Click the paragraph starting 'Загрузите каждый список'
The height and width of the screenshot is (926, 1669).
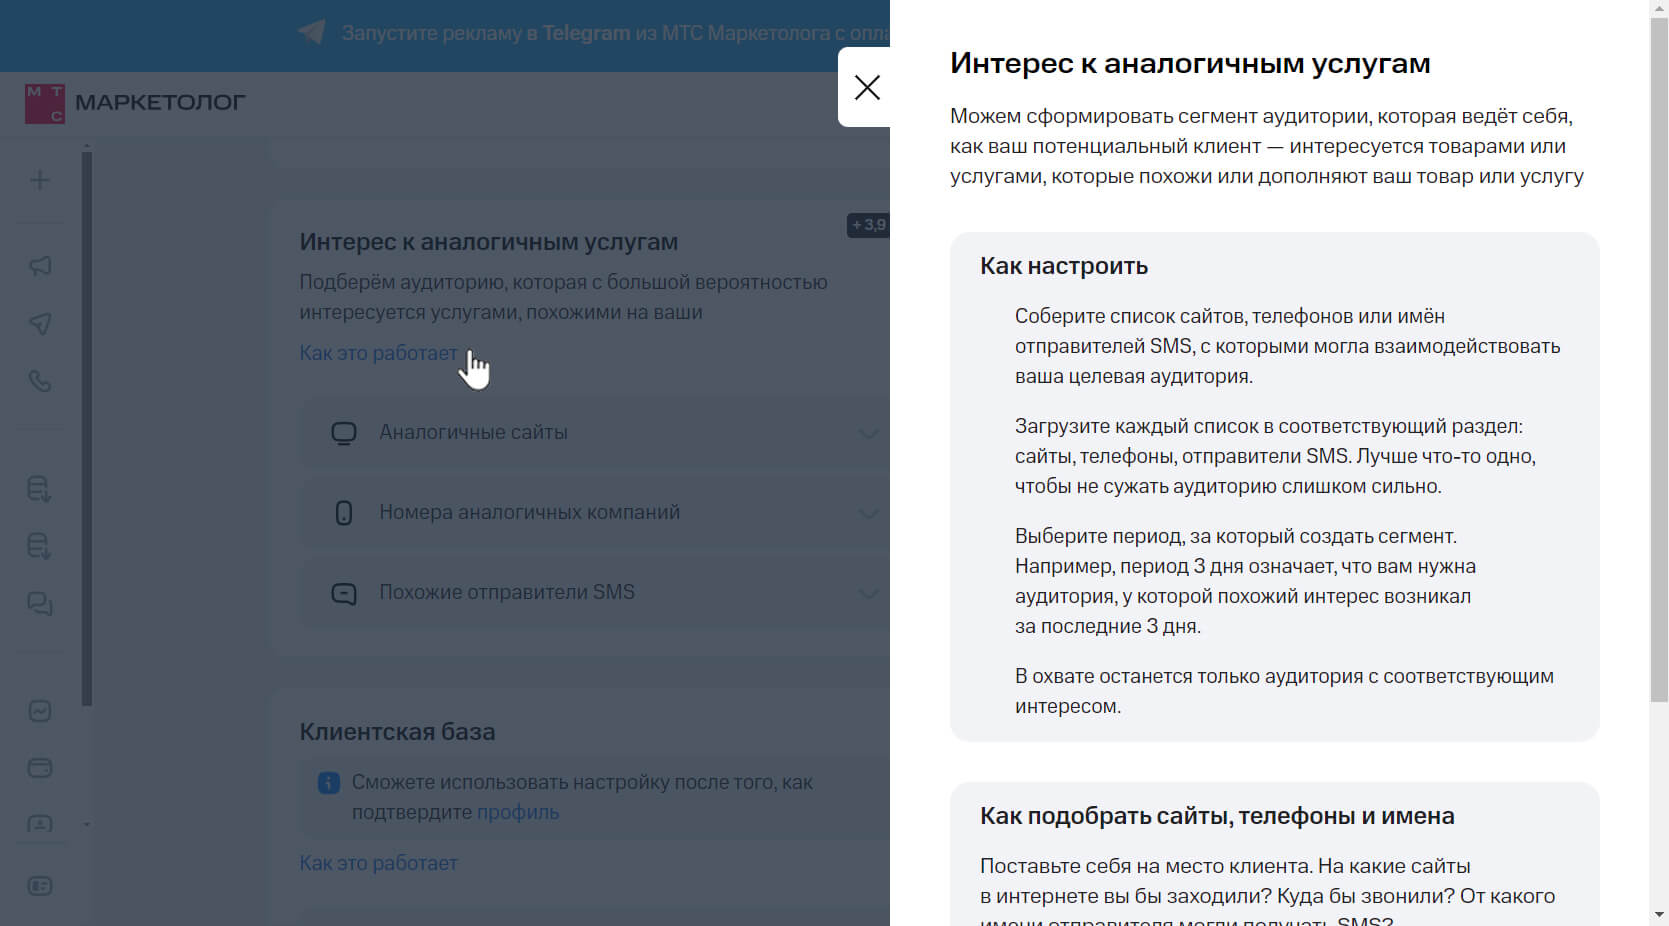(1275, 456)
